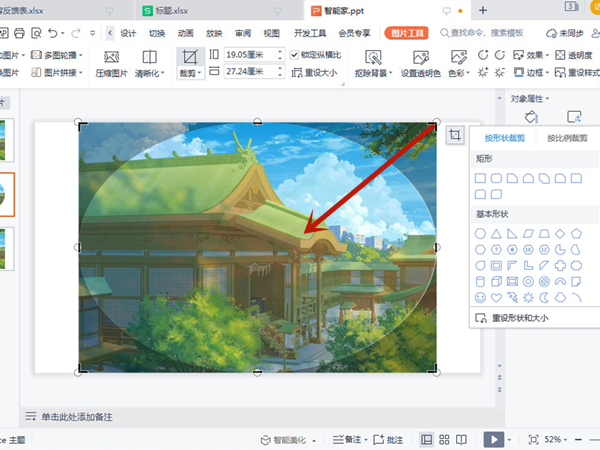Image resolution: width=600 pixels, height=450 pixels.
Task: Switch to reading view in status bar
Action: click(x=460, y=439)
